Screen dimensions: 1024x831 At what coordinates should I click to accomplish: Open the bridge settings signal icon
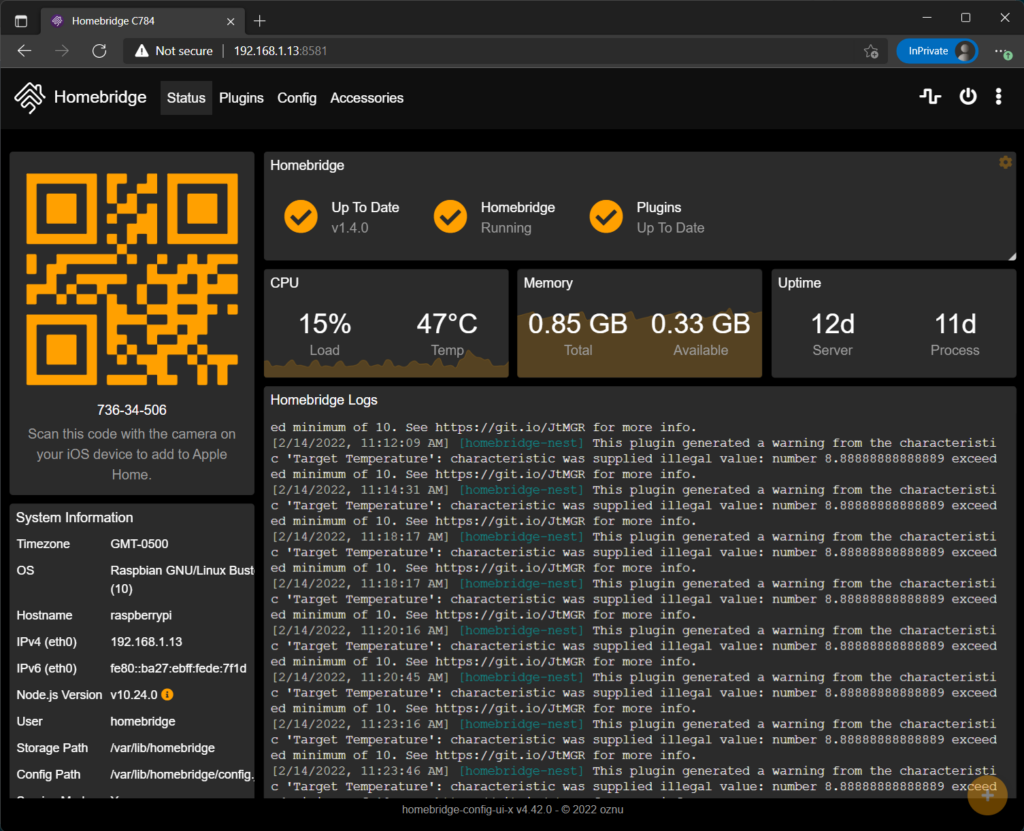pos(930,97)
